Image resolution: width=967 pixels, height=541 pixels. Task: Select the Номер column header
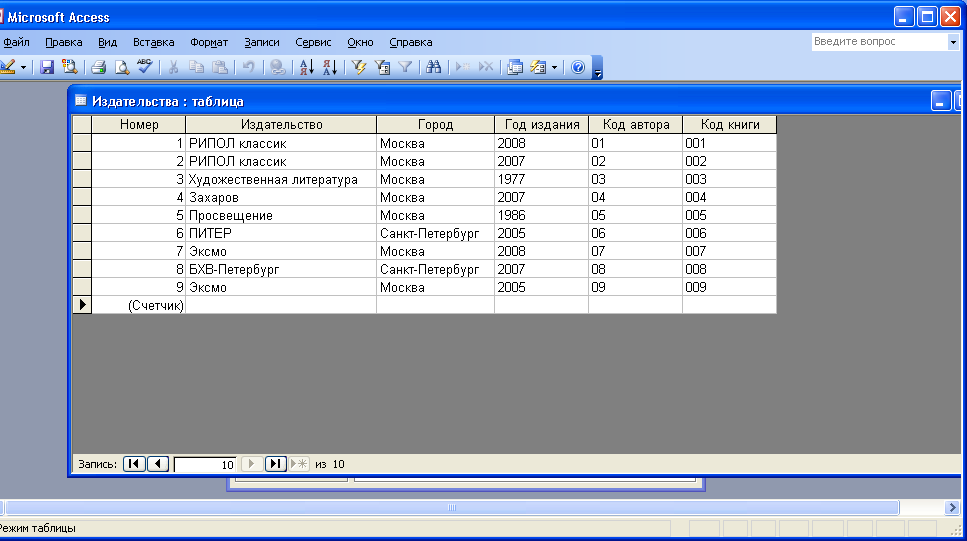[139, 125]
